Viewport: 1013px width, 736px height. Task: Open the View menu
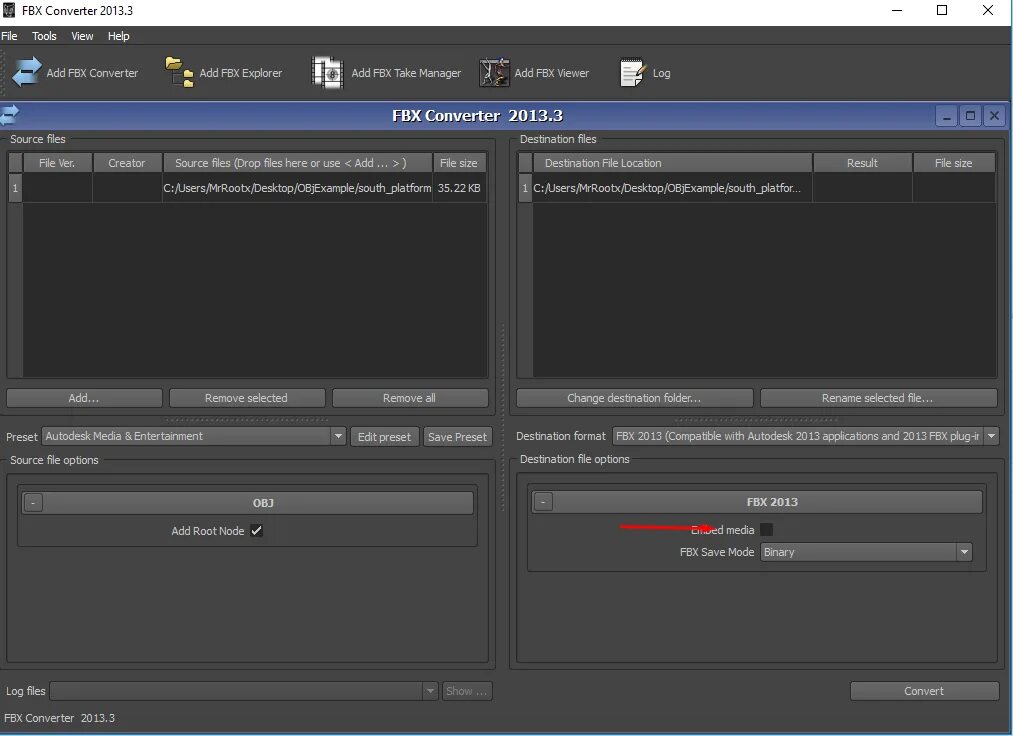point(82,36)
